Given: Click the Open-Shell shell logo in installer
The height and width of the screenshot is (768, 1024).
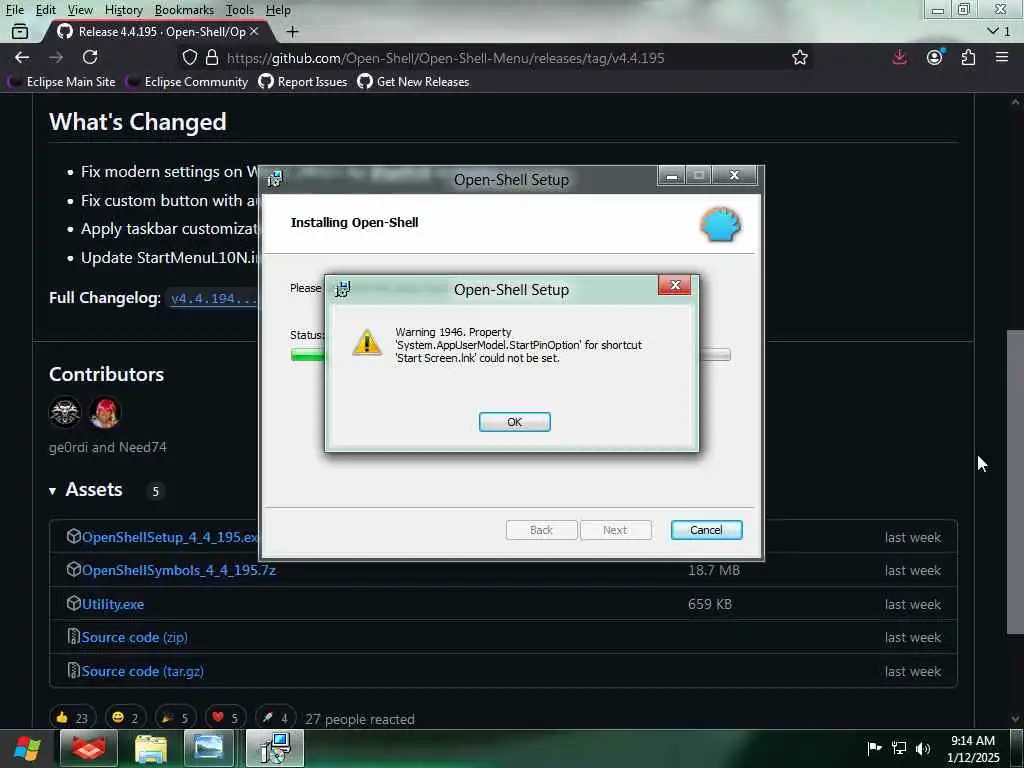Looking at the screenshot, I should point(720,224).
